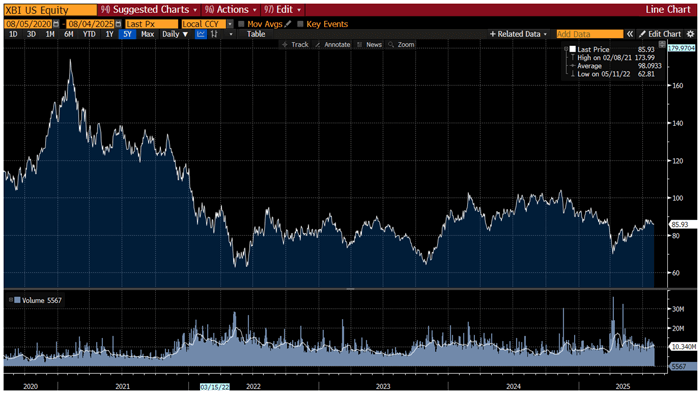
Task: Click the start date field 08/05/2020
Action: [x=29, y=24]
